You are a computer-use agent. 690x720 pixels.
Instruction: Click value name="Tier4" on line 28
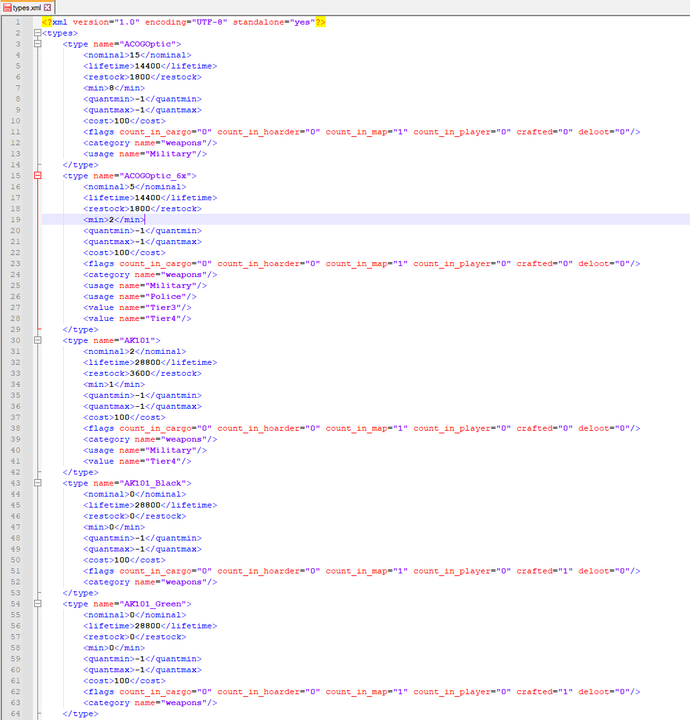point(137,319)
